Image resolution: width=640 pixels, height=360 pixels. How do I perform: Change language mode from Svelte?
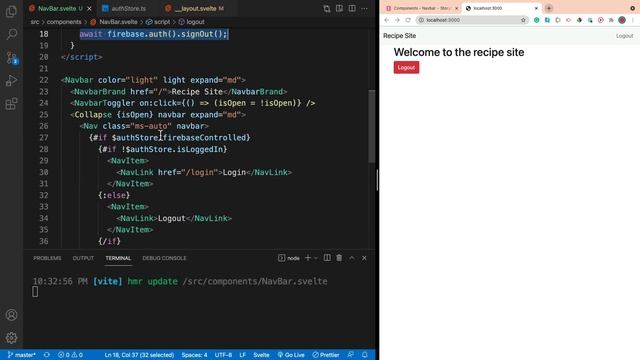261,355
